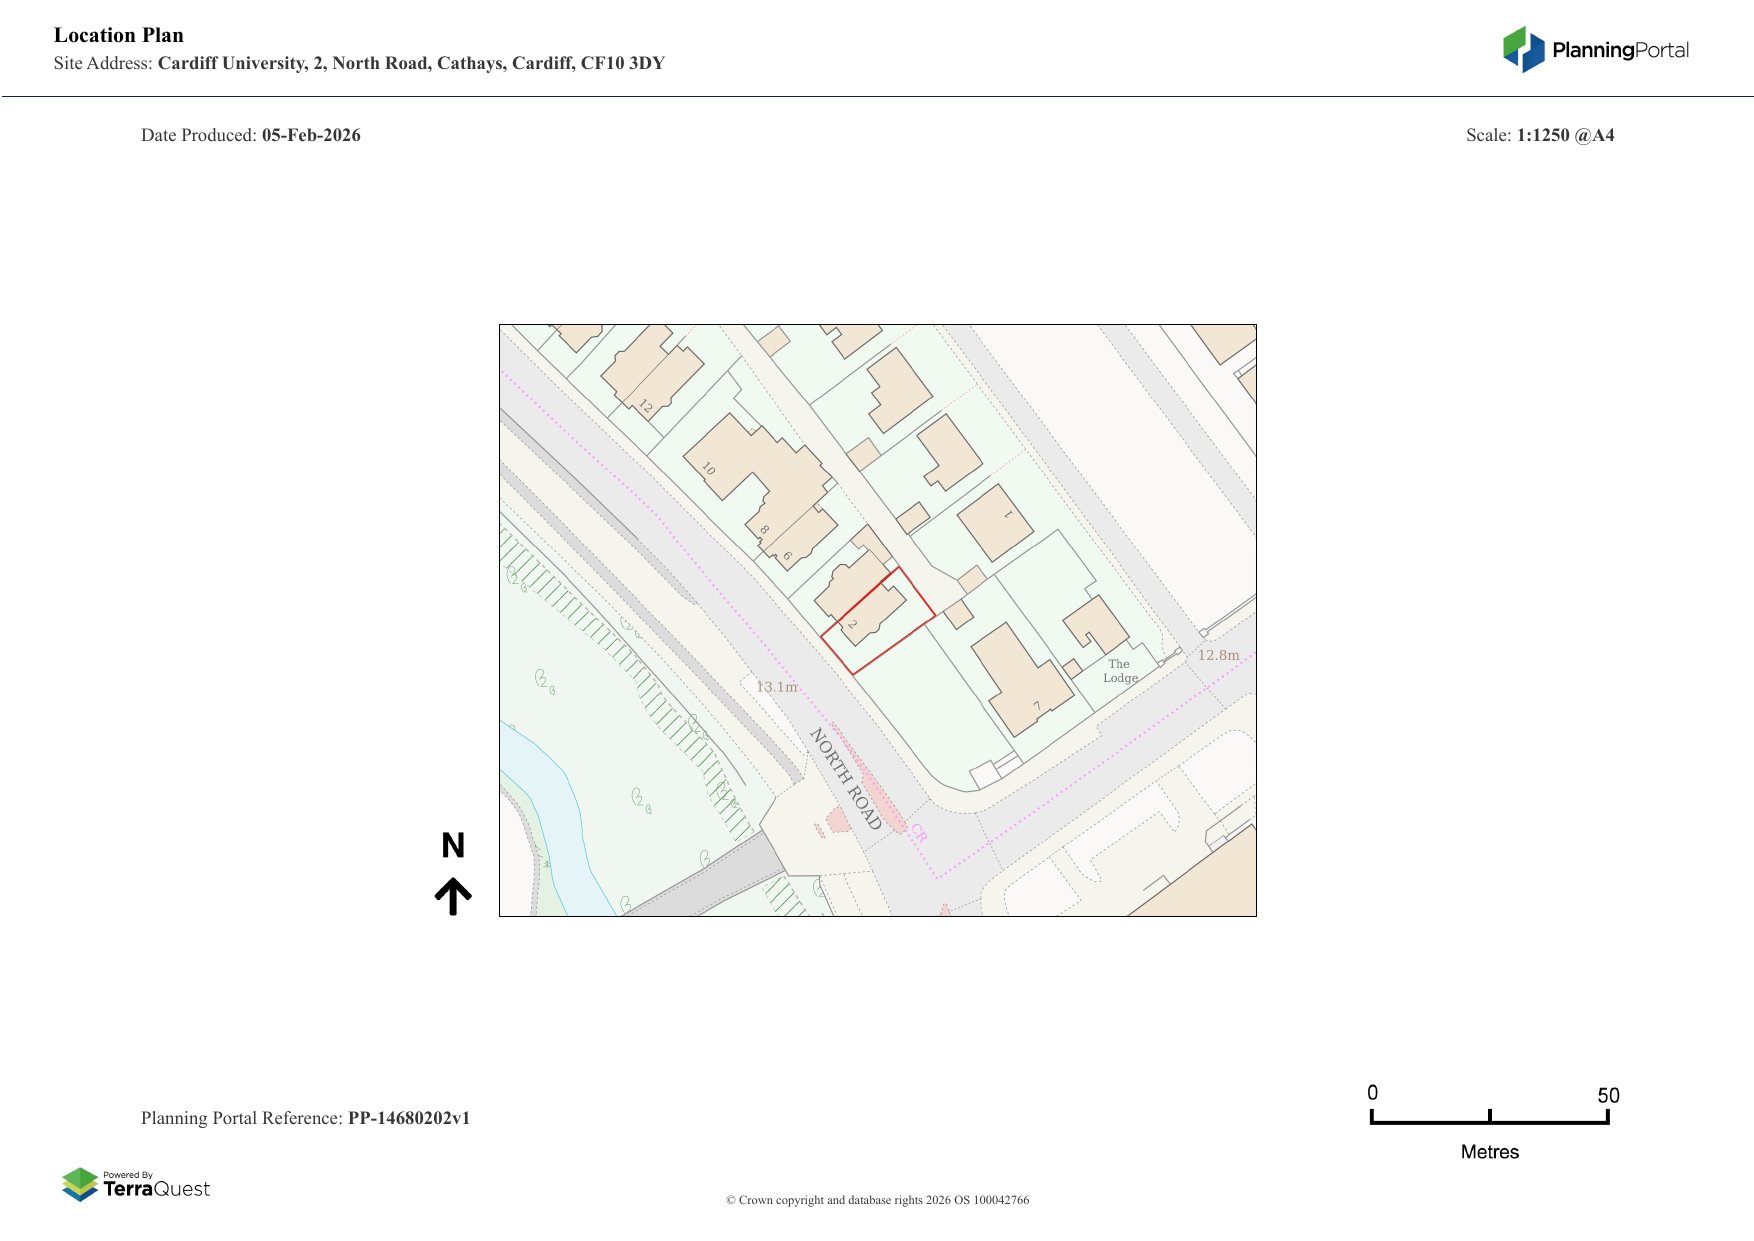This screenshot has width=1754, height=1241.
Task: Click the 12.8m spot height label
Action: click(x=1218, y=655)
